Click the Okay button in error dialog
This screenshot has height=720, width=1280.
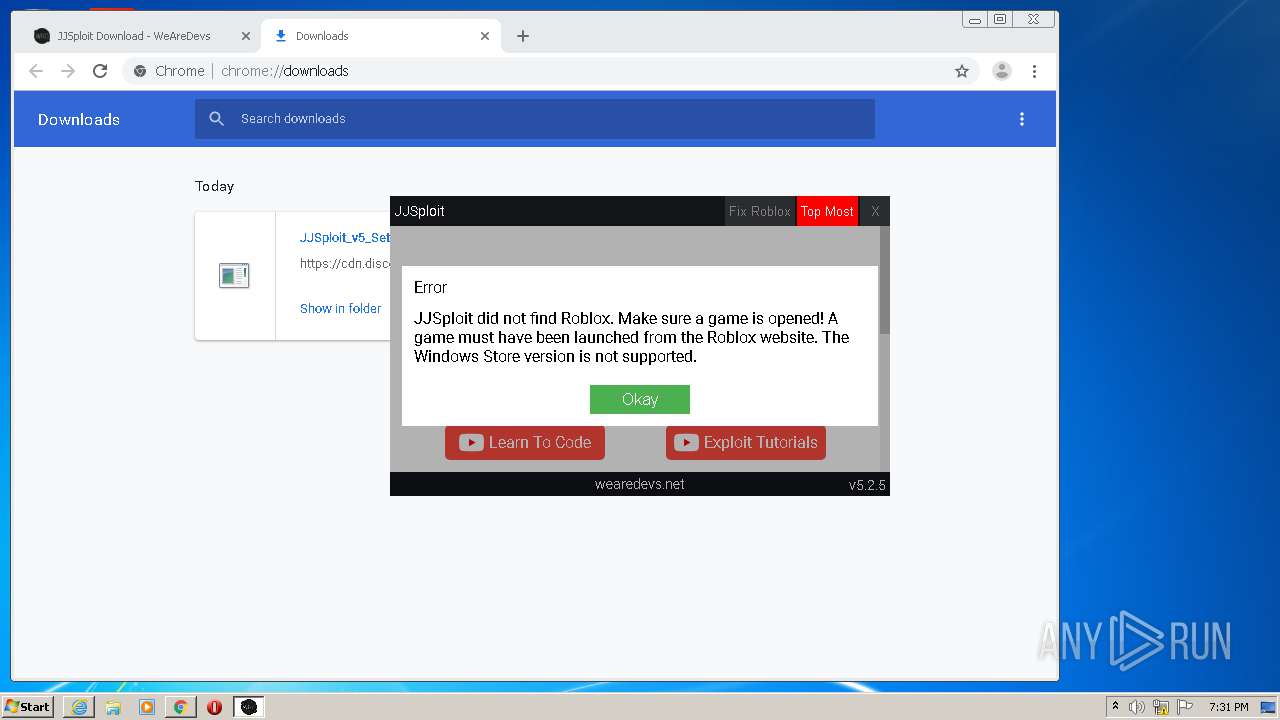(x=640, y=399)
